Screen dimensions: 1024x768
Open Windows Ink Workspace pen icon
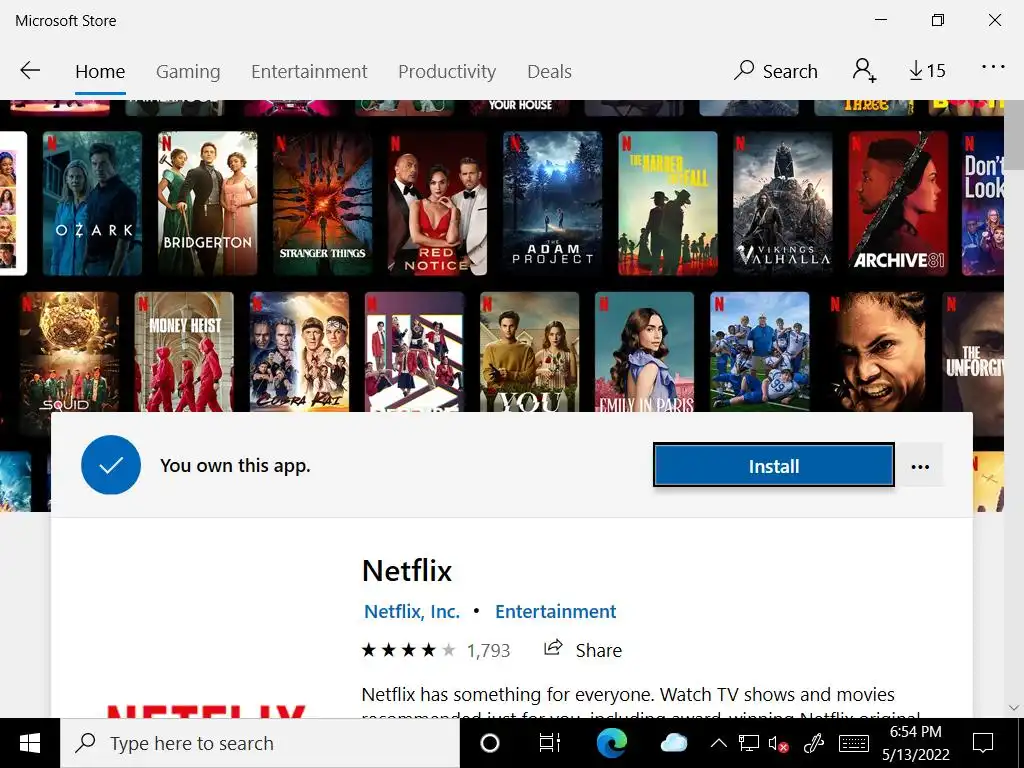(814, 743)
